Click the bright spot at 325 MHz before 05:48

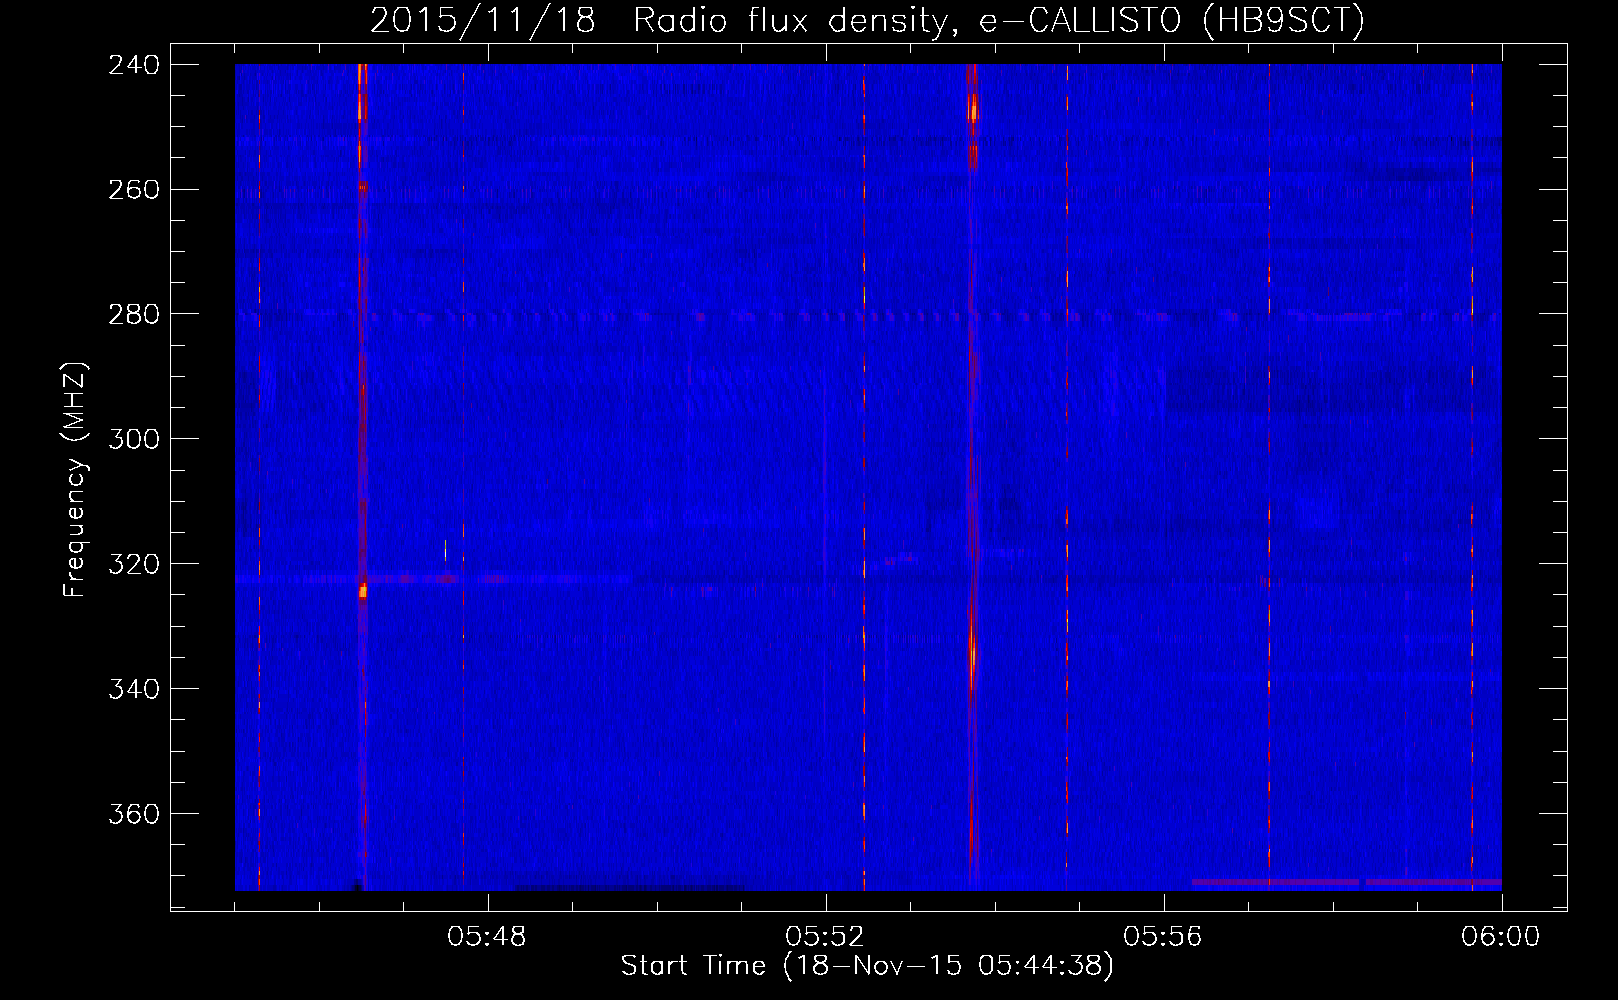tap(363, 591)
